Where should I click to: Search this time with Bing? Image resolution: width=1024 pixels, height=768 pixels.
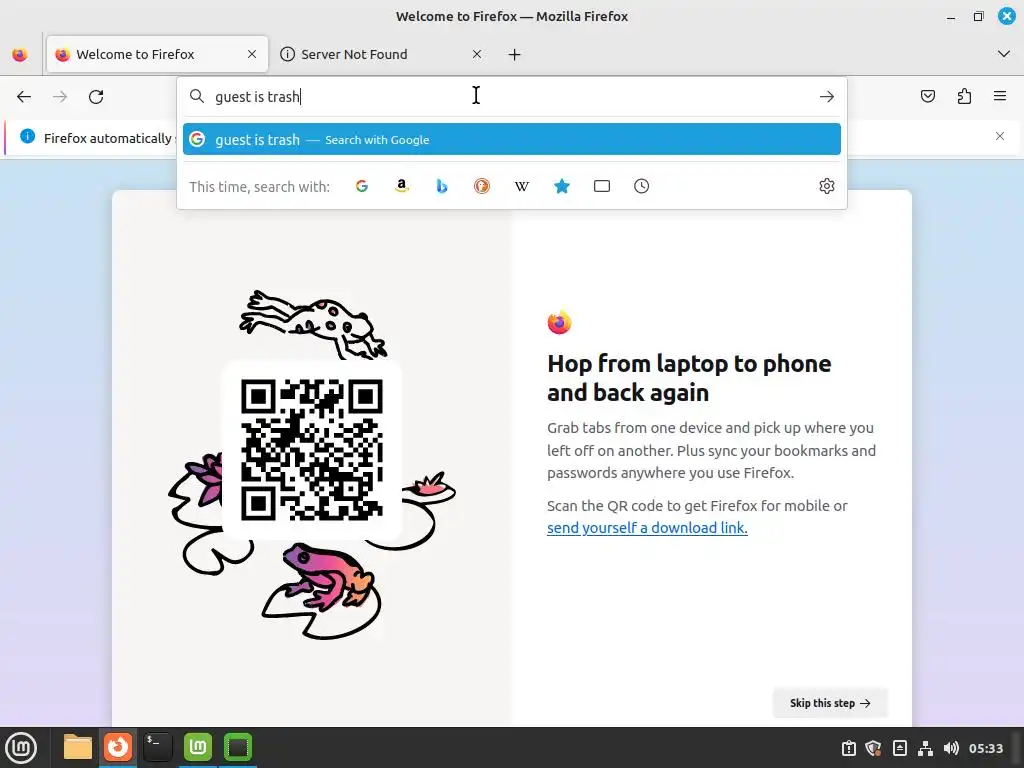(441, 186)
